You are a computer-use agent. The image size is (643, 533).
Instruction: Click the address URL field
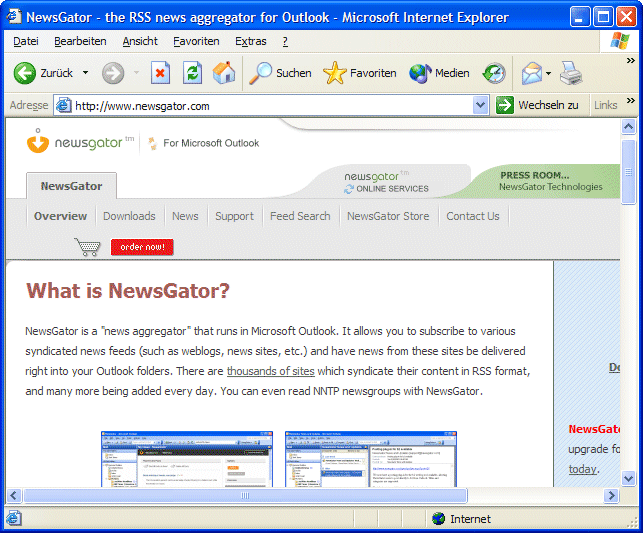coord(271,106)
